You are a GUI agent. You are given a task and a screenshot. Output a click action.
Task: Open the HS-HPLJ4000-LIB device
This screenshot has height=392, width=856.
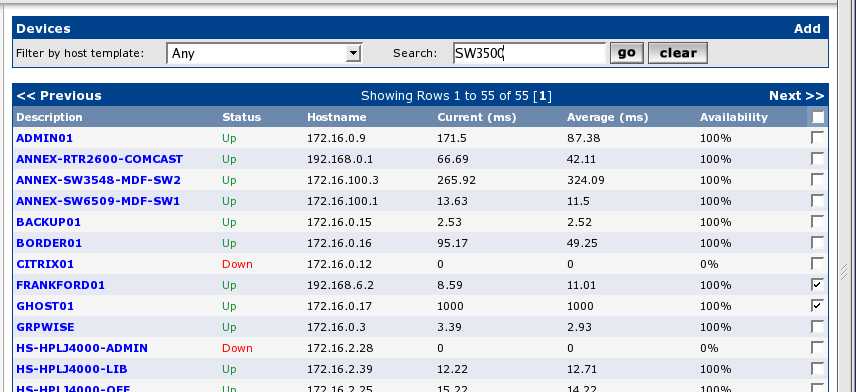[72, 369]
